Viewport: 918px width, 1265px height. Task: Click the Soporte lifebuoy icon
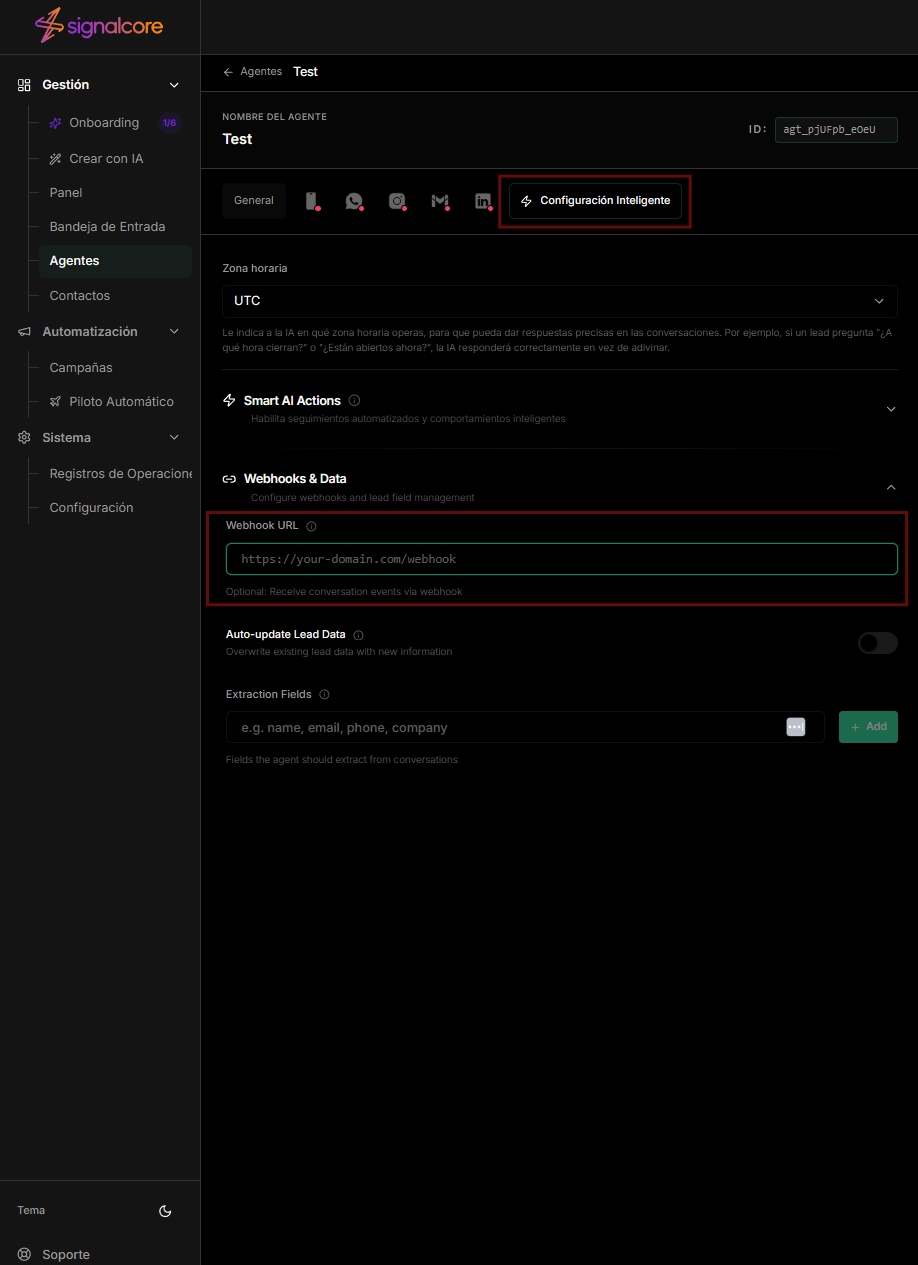pyautogui.click(x=24, y=1255)
